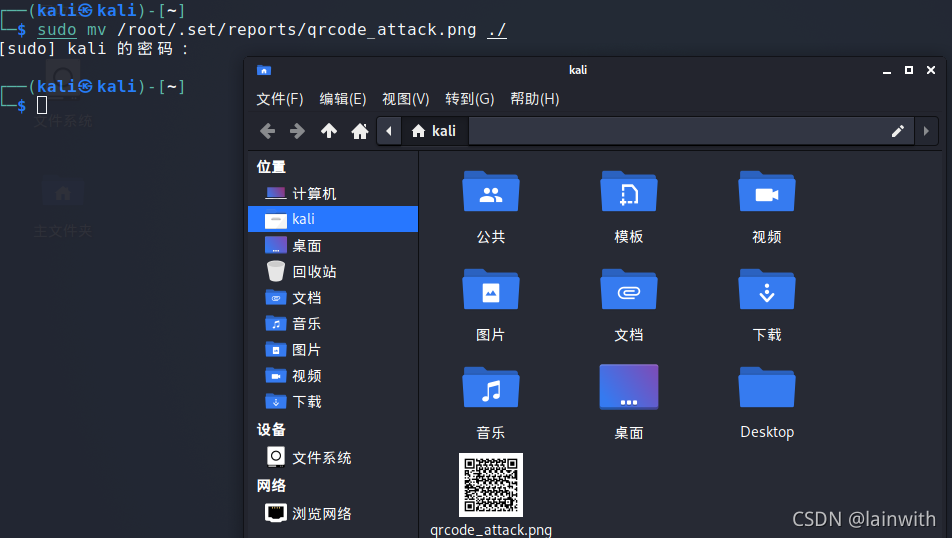Select the 模板 folder icon
The height and width of the screenshot is (538, 952).
point(629,191)
